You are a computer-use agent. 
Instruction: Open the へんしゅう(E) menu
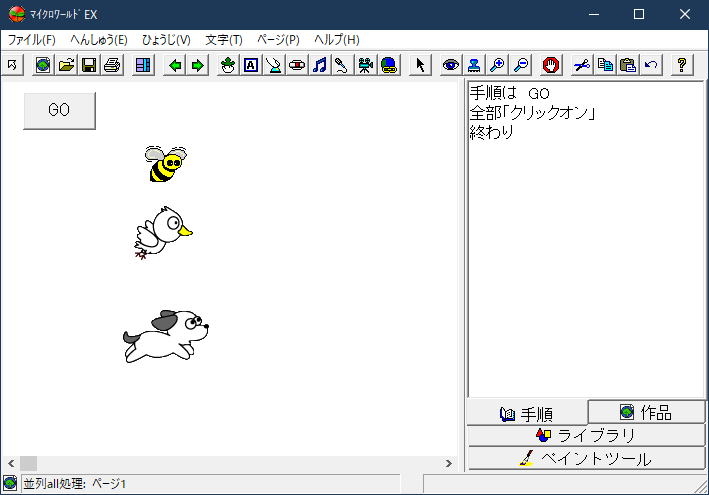(x=99, y=40)
